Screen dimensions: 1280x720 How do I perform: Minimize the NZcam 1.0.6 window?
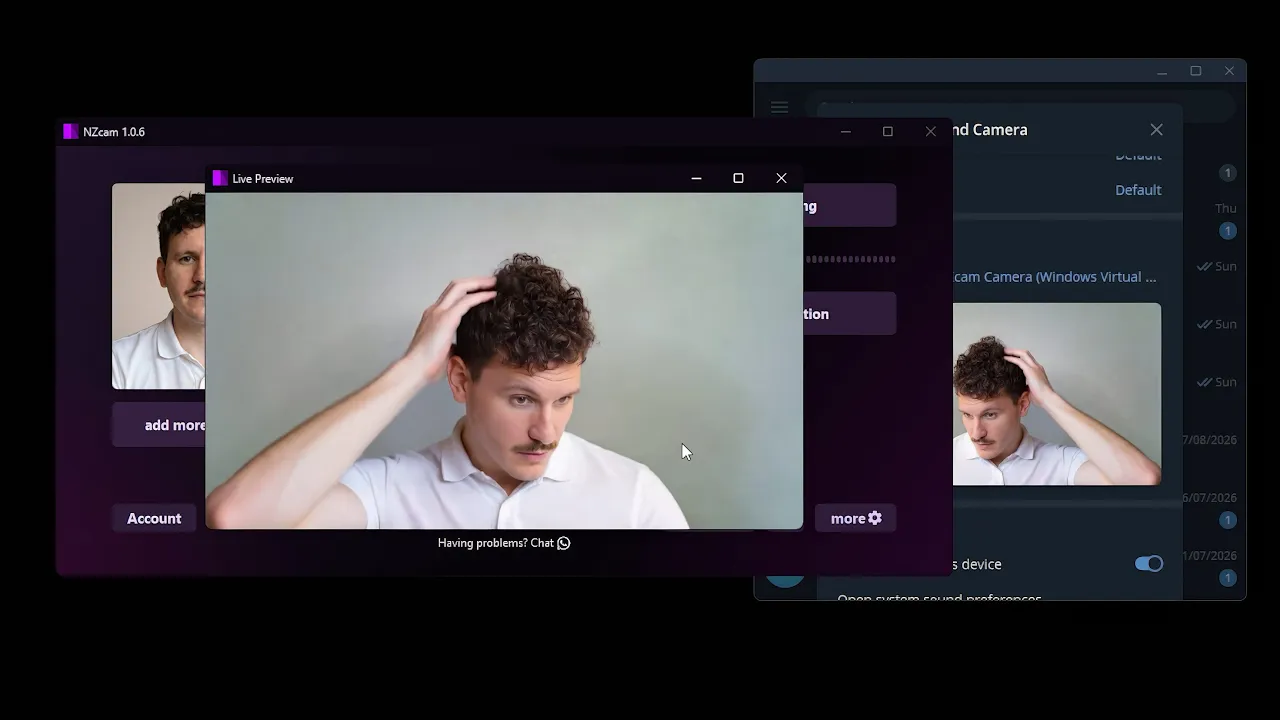coord(846,131)
